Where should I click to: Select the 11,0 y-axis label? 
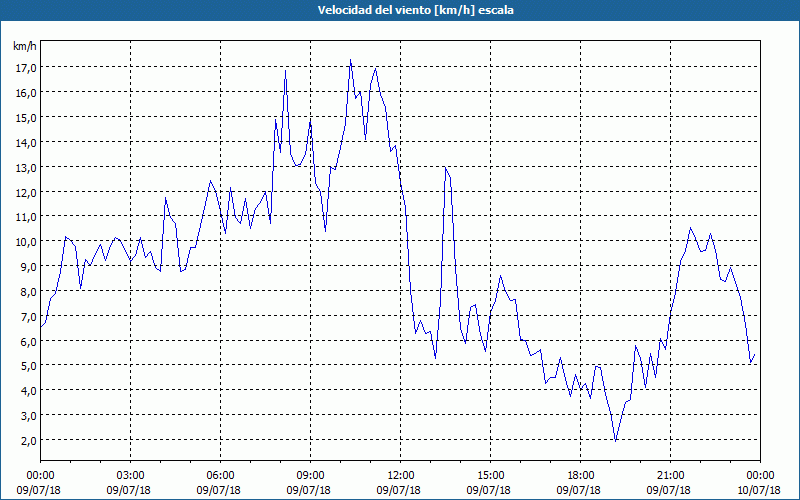click(26, 217)
